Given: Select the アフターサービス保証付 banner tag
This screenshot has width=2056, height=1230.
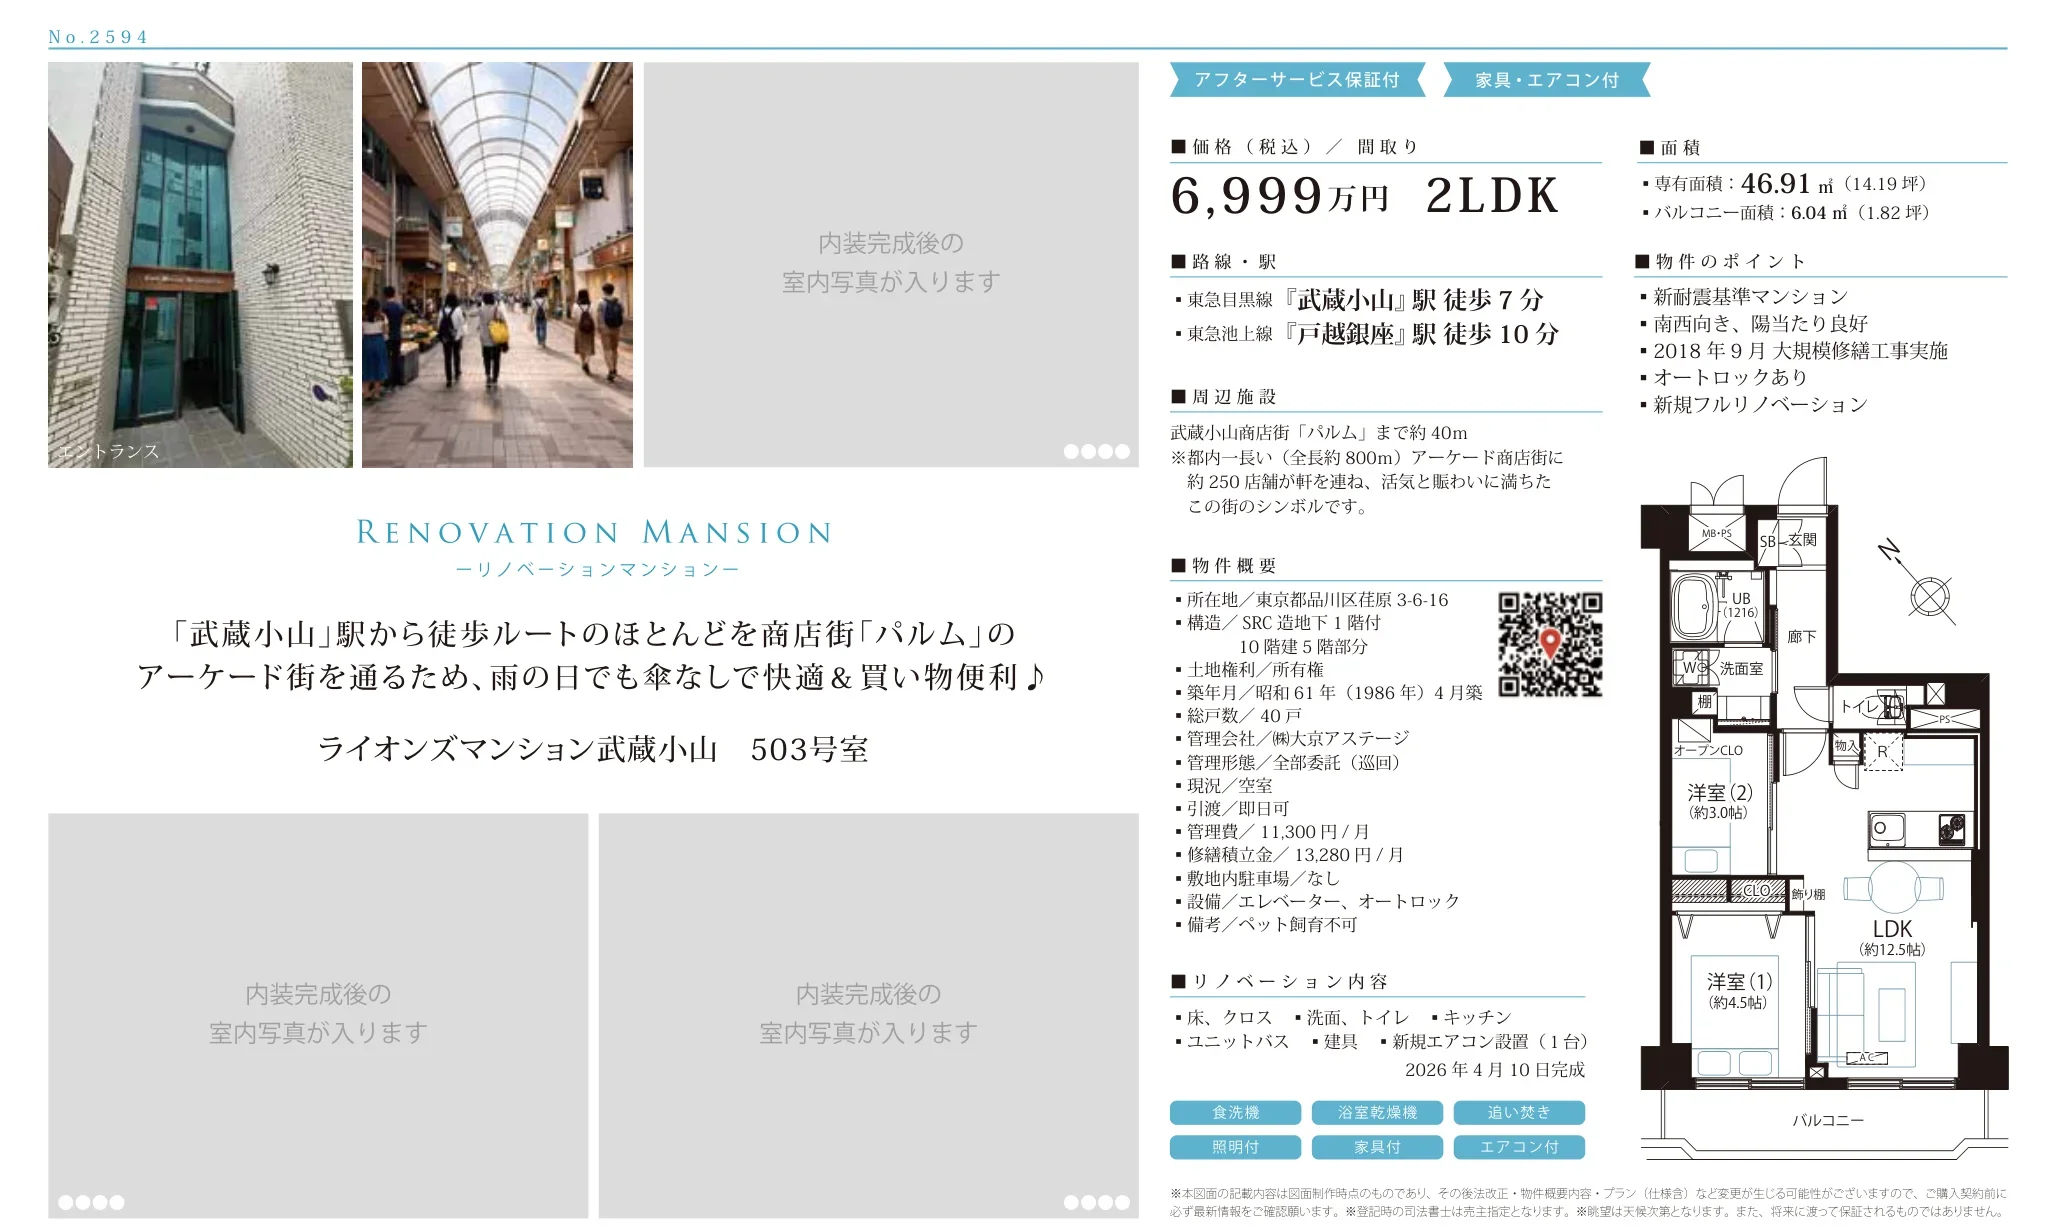Looking at the screenshot, I should (1296, 80).
